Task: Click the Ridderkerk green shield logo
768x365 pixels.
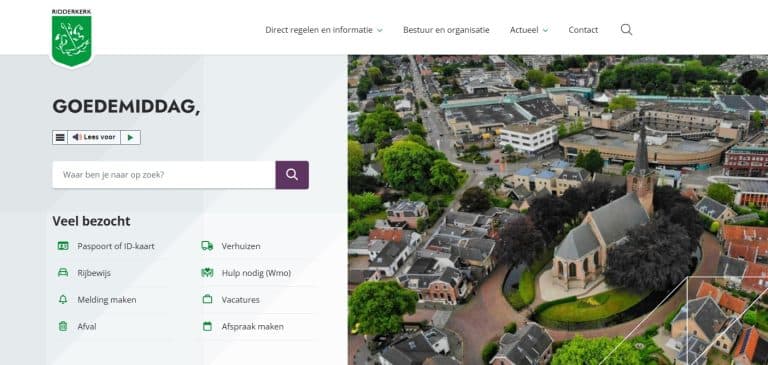Action: pyautogui.click(x=72, y=38)
